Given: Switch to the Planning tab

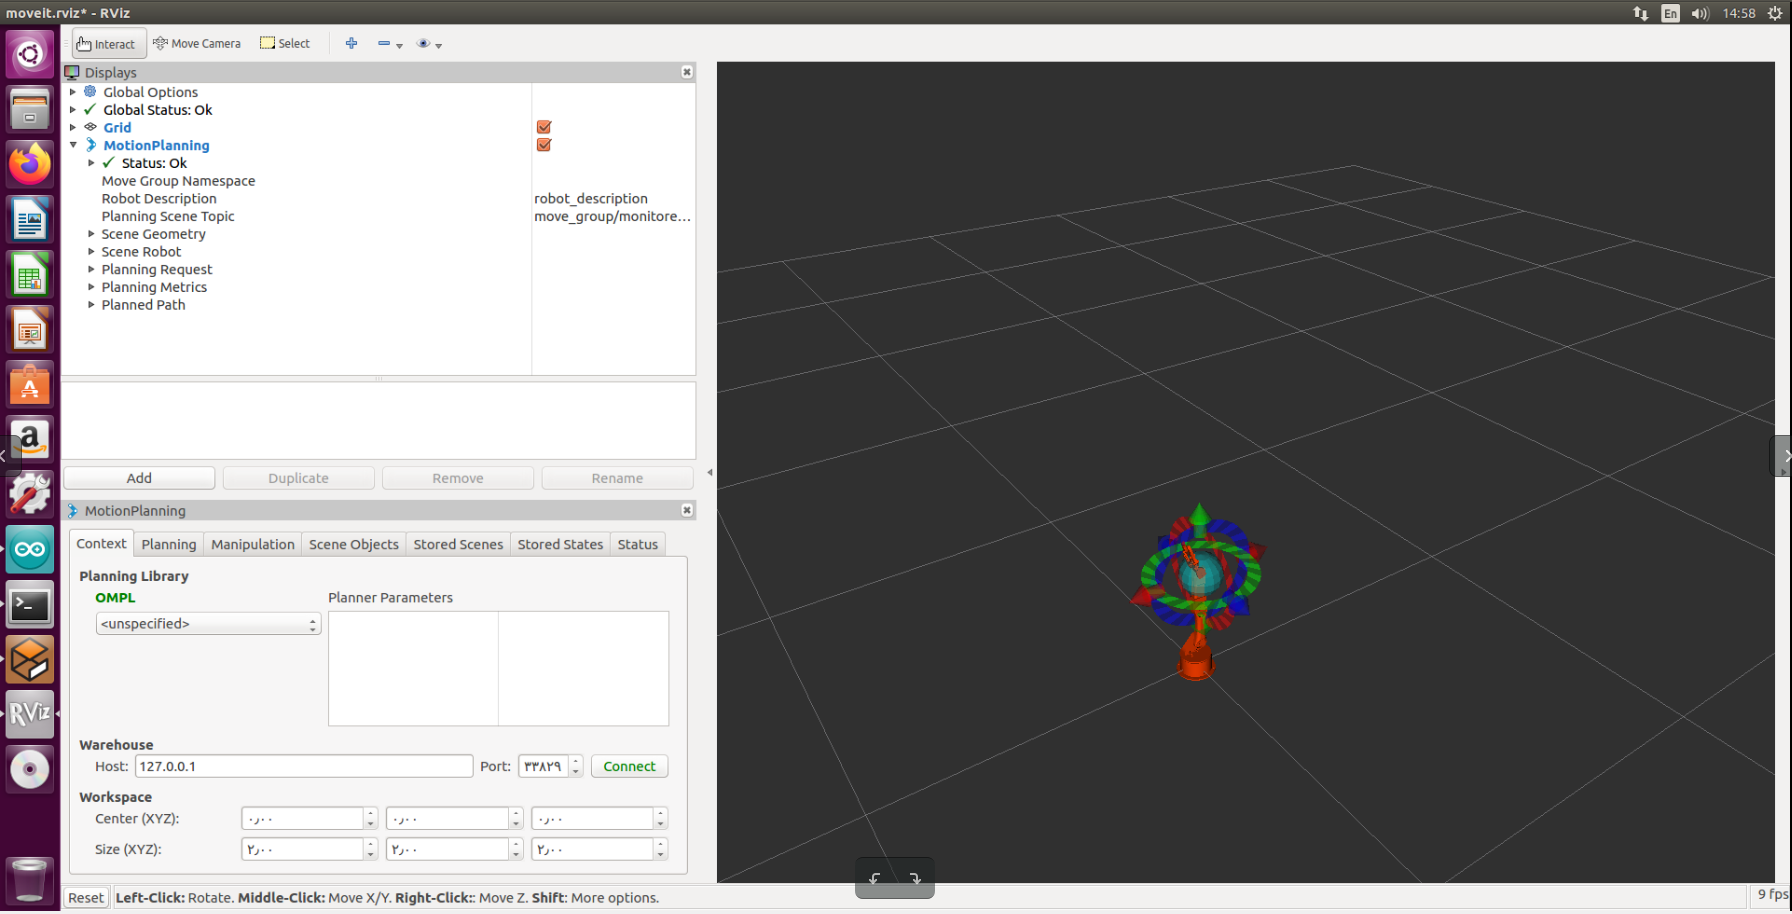Looking at the screenshot, I should click(168, 544).
